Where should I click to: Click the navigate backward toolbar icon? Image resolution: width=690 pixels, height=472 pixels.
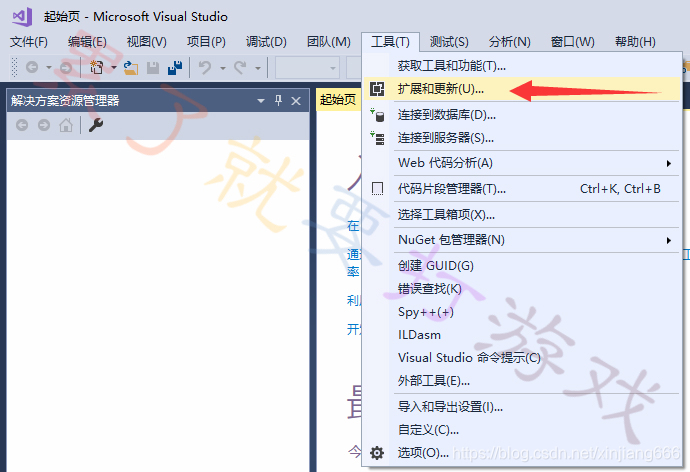pyautogui.click(x=32, y=67)
